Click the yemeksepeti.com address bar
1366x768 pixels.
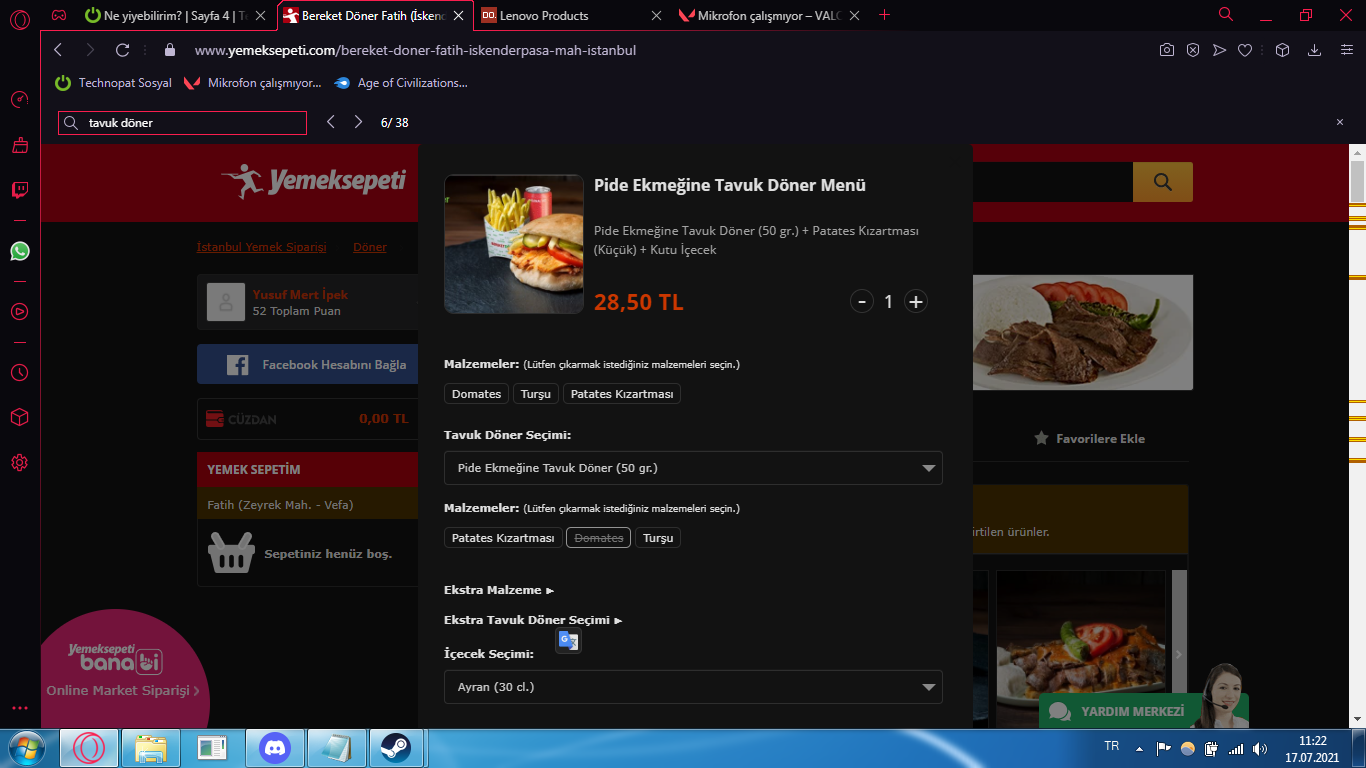[x=415, y=50]
